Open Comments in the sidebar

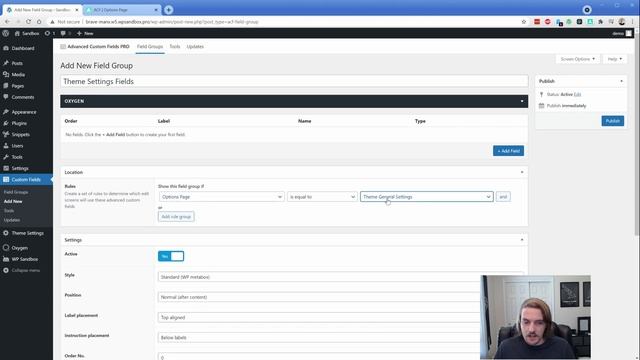[22, 97]
